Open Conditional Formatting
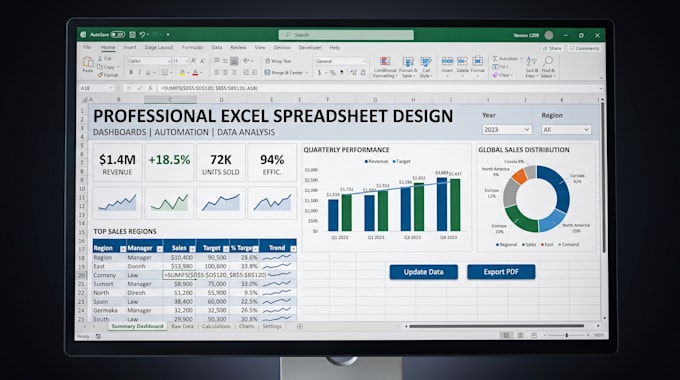Image resolution: width=680 pixels, height=380 pixels. pyautogui.click(x=385, y=67)
